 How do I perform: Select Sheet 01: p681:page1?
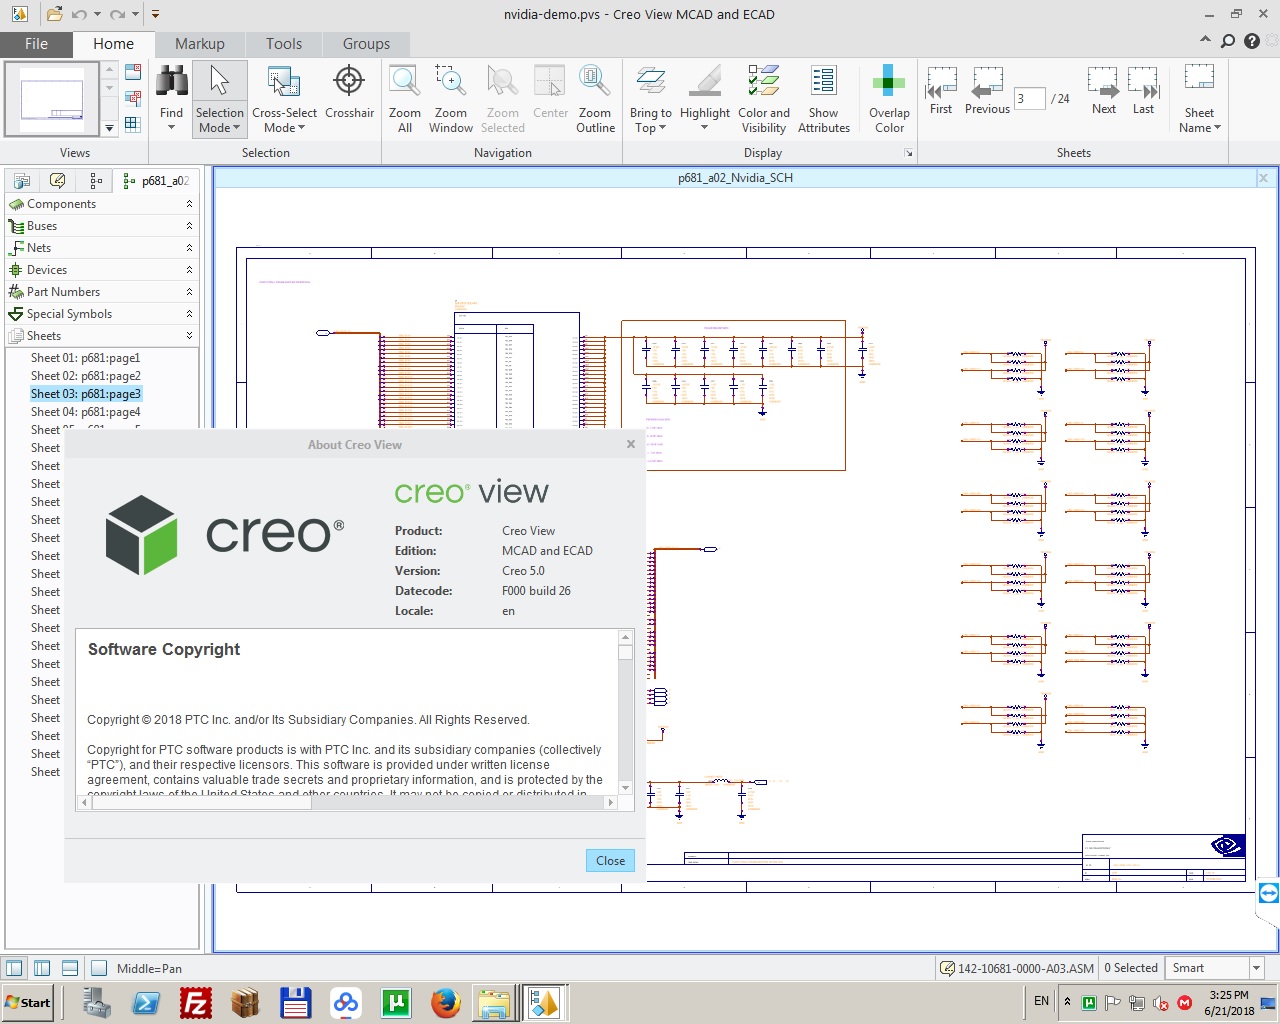pos(85,358)
